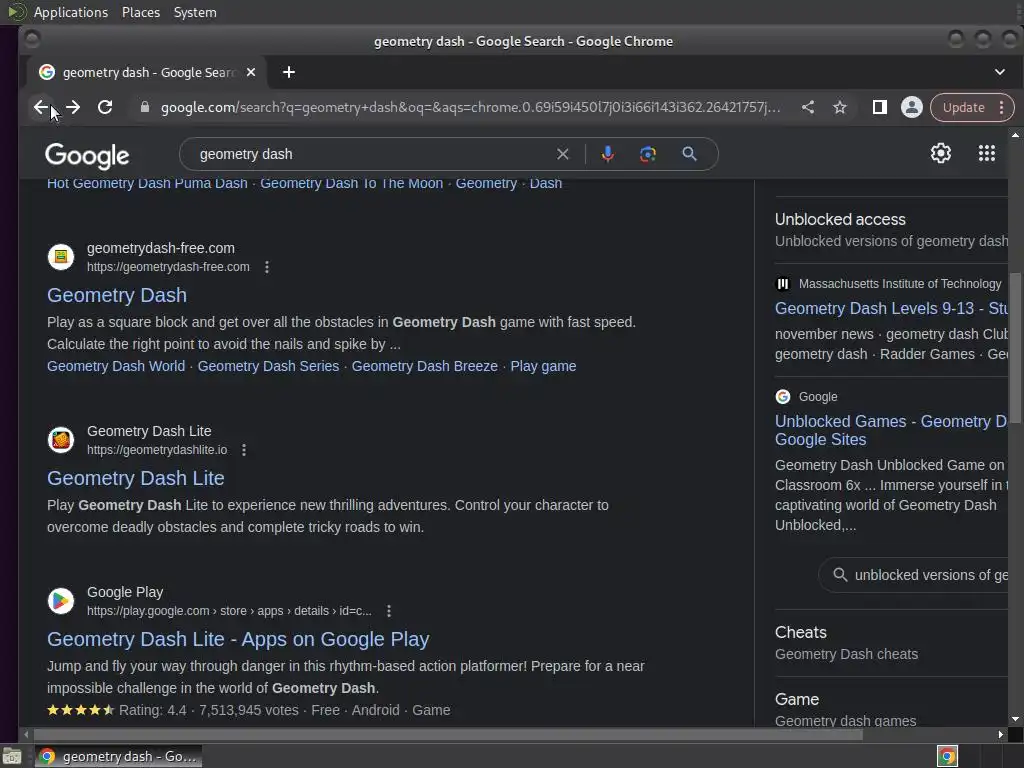Open Chrome three-dot menu
Screen dimensions: 1024x768
(1002, 107)
